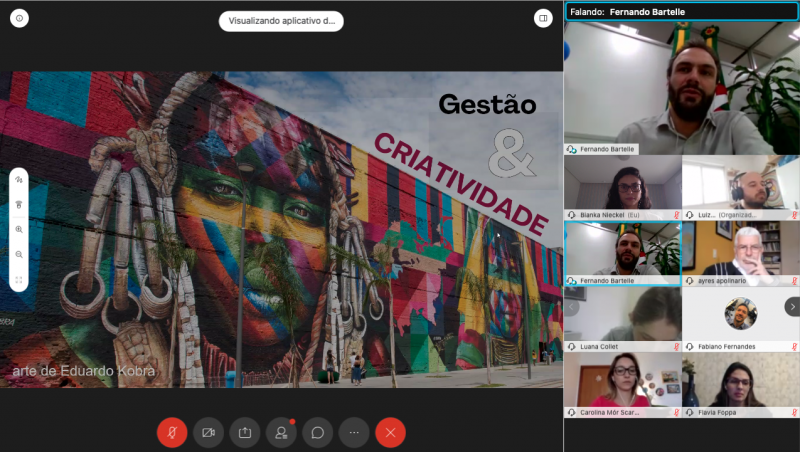Click muted mic icon beside Luiz (Organizador)
The image size is (800, 452).
794,215
